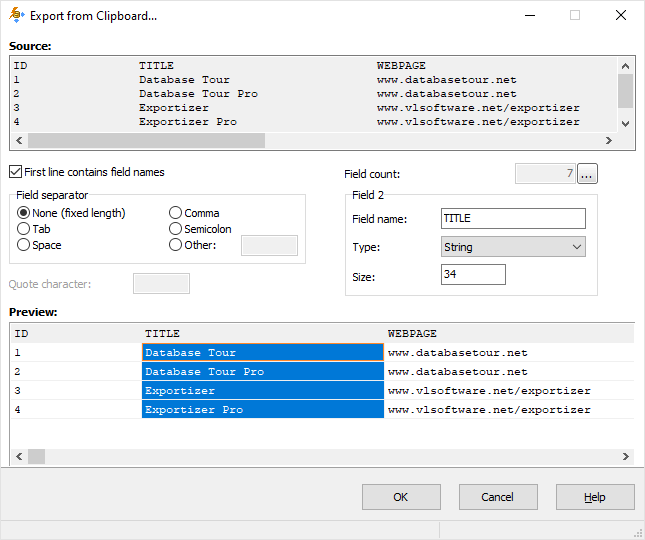The height and width of the screenshot is (540, 645).
Task: Click Preview webpage cell in row 1
Action: [x=509, y=352]
